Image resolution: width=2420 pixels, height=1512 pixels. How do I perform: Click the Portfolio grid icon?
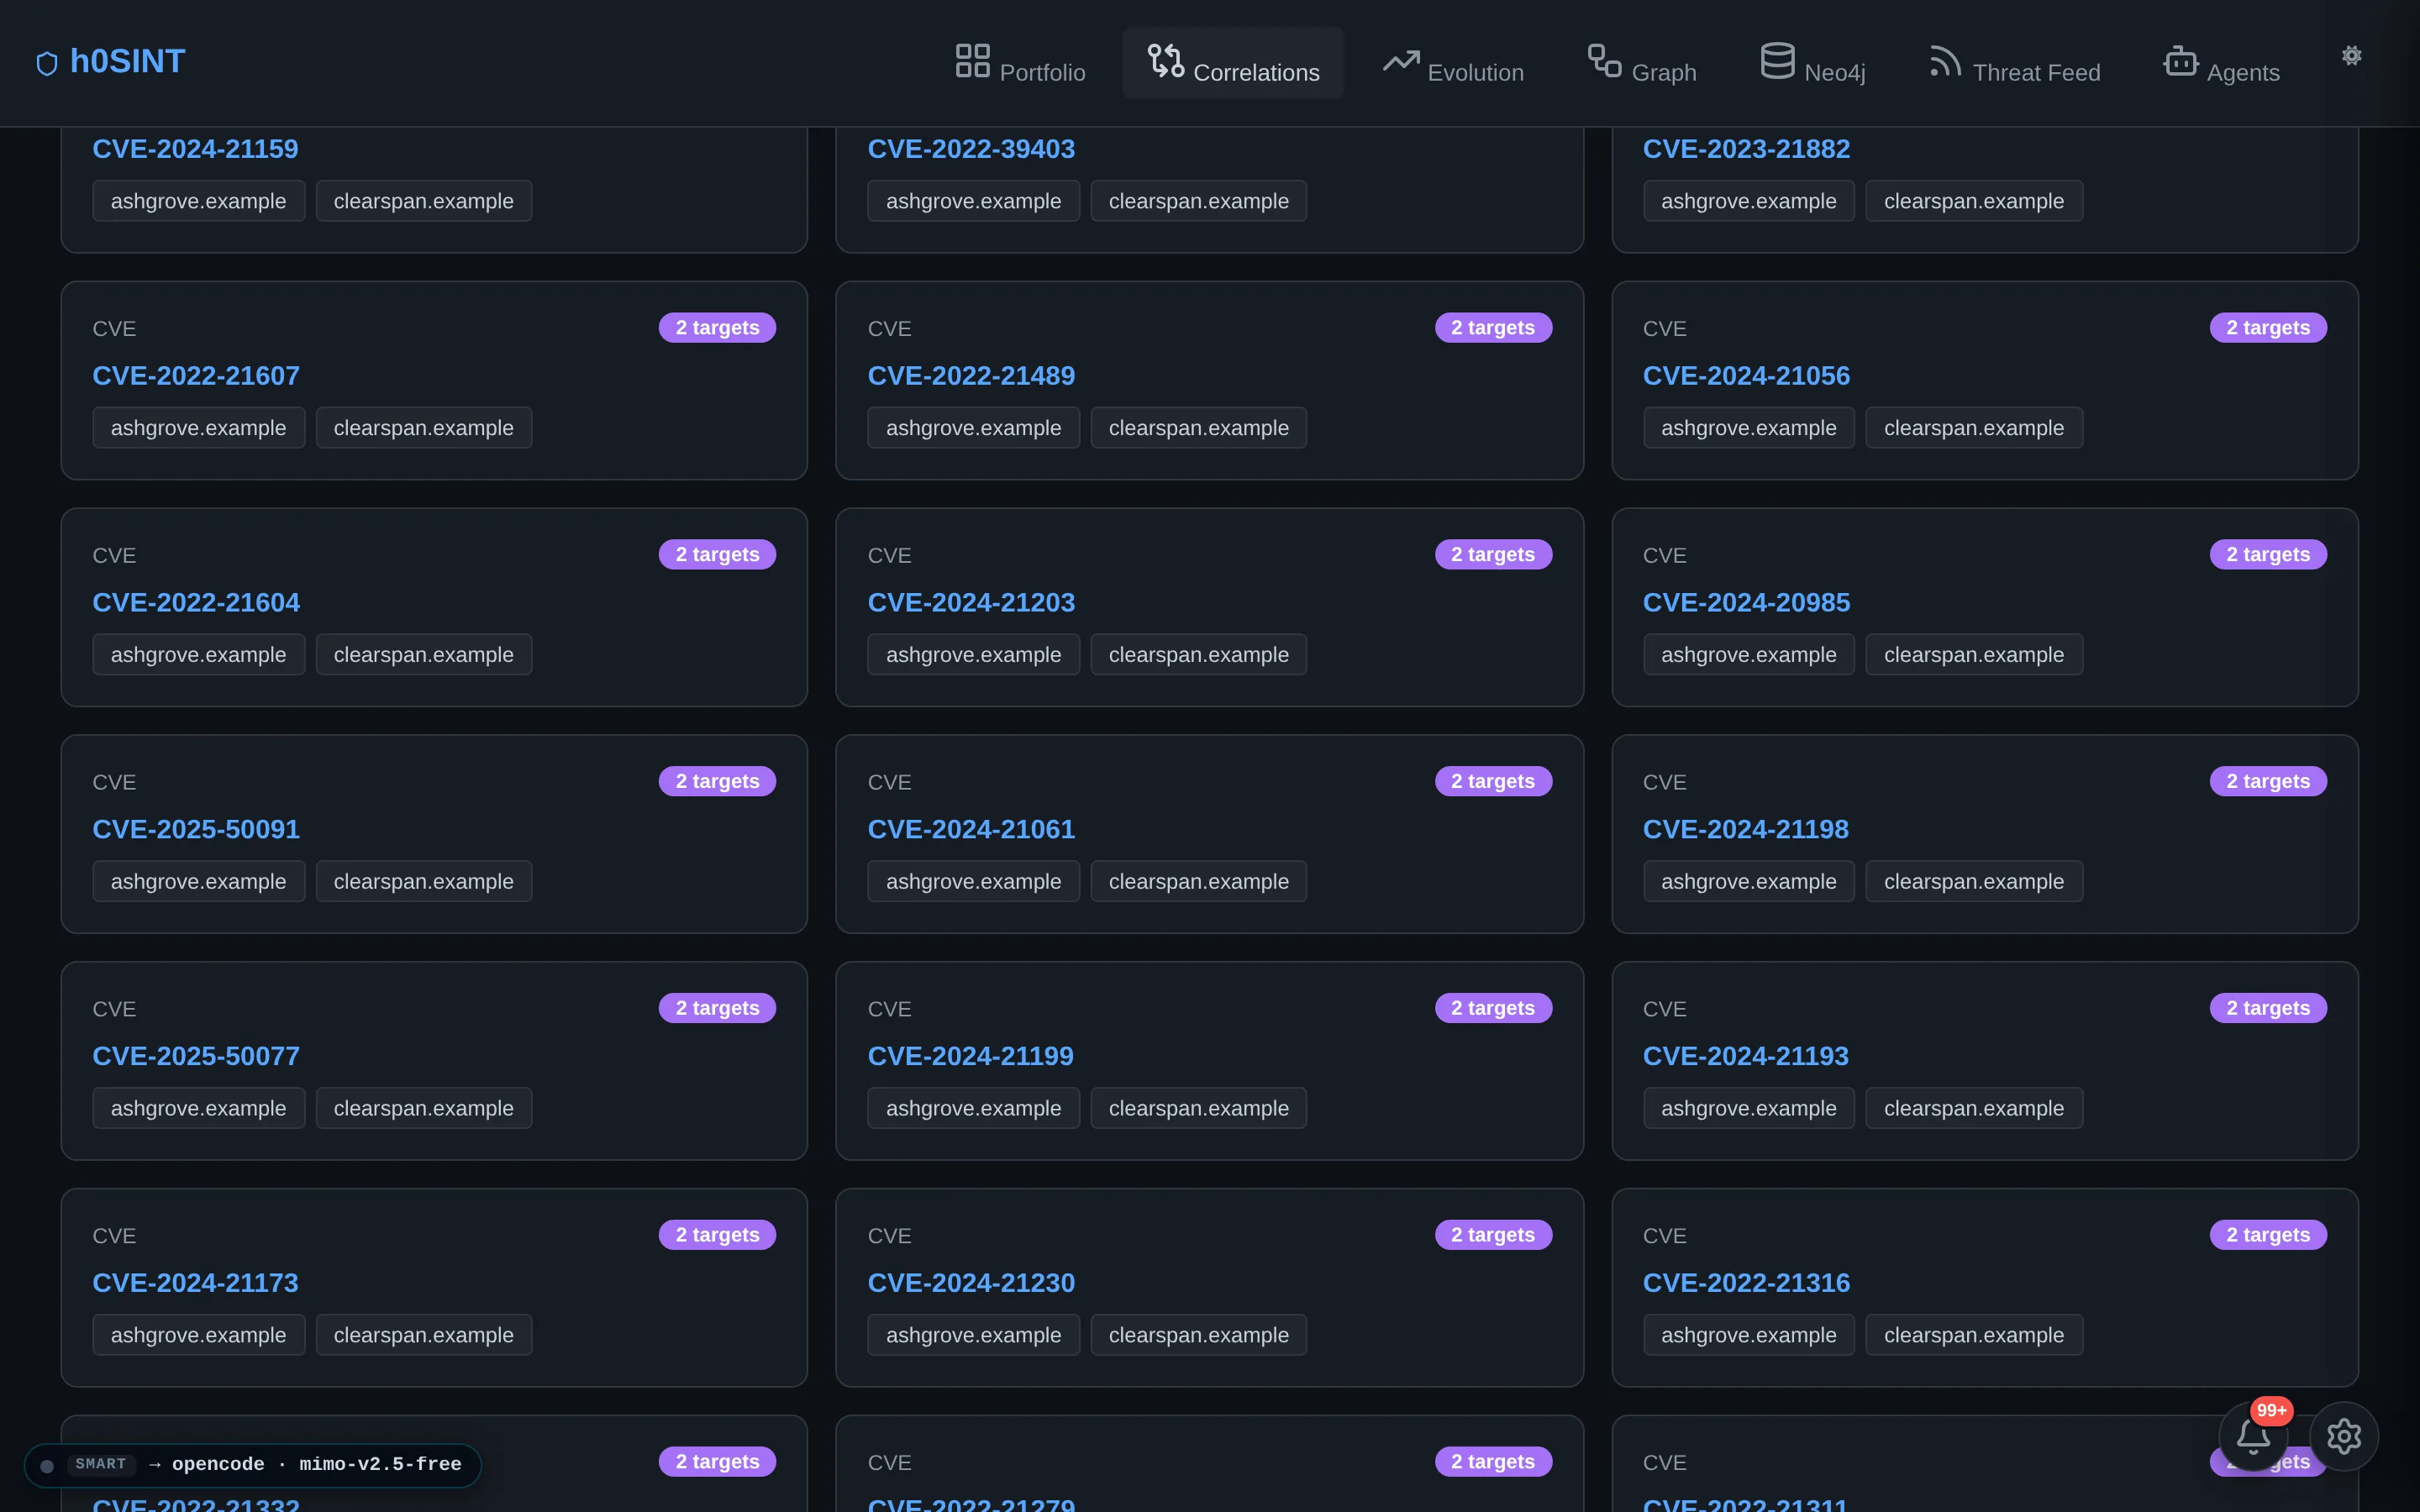click(x=972, y=60)
